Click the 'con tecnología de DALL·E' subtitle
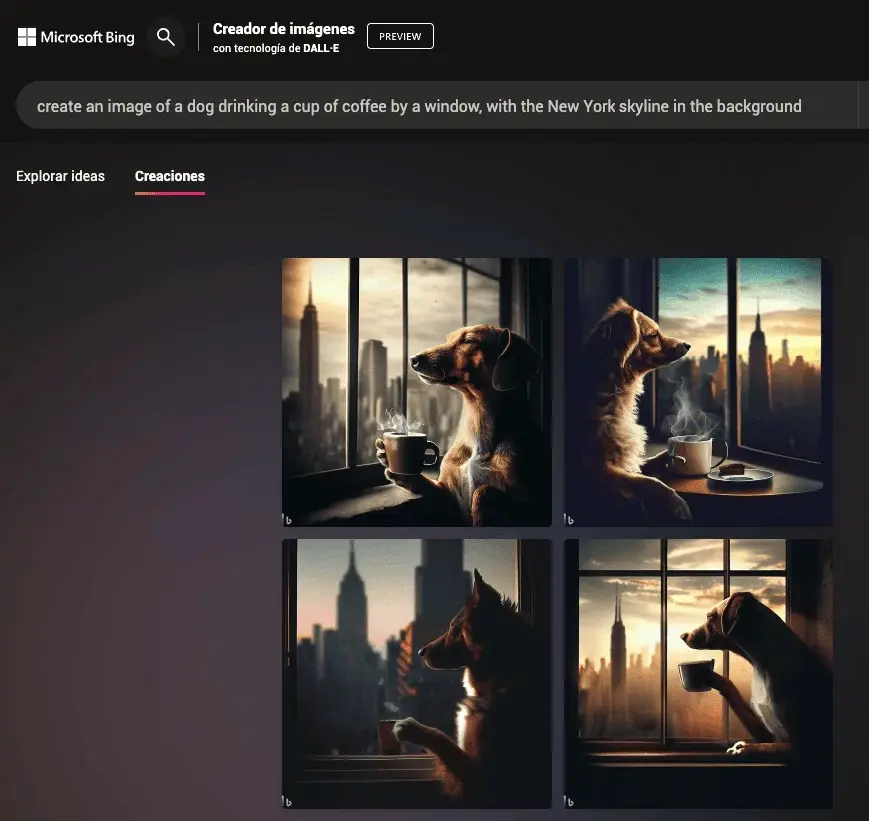The width and height of the screenshot is (869, 821). (275, 48)
